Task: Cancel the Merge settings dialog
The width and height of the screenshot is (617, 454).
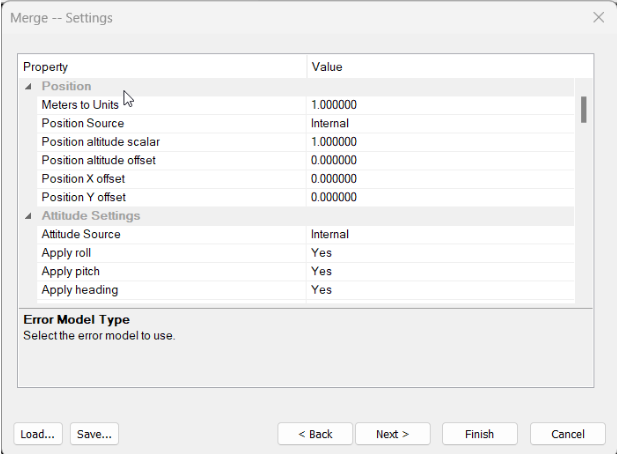Action: tap(567, 434)
